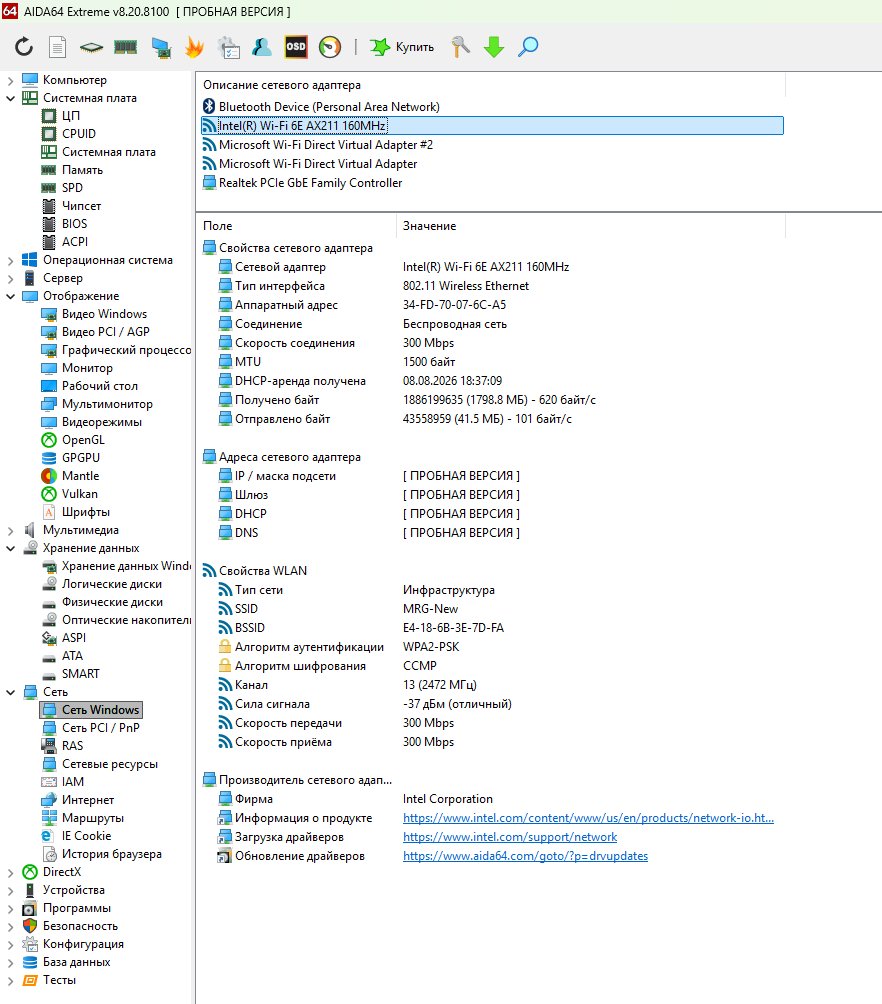Open Видео Windows tree item

pyautogui.click(x=104, y=314)
